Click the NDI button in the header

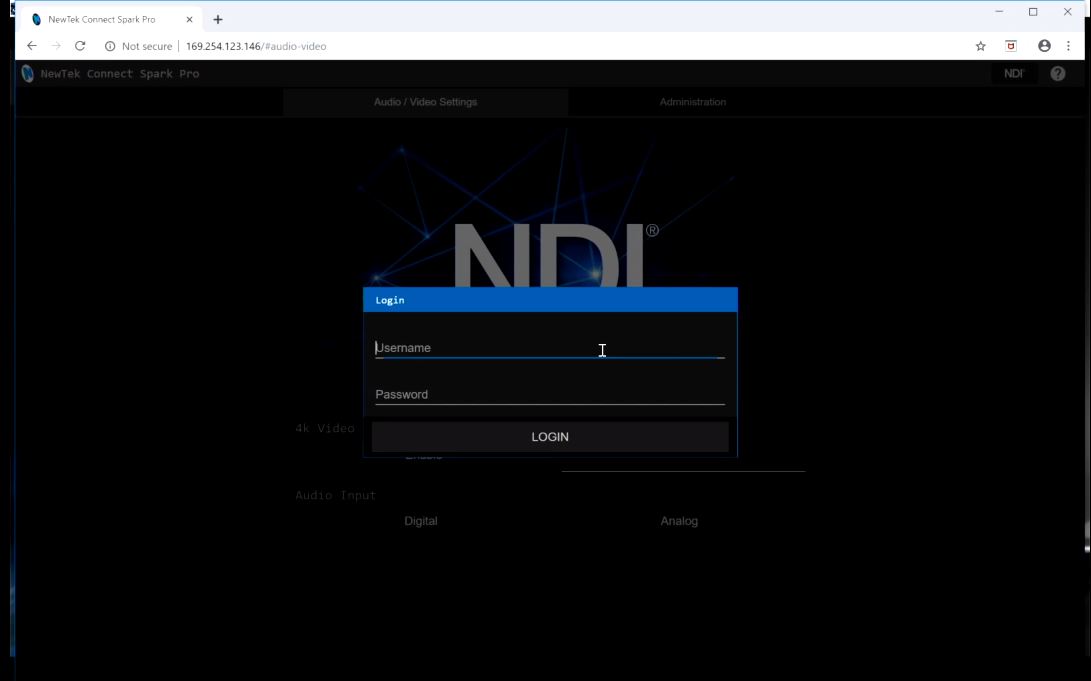[1014, 74]
